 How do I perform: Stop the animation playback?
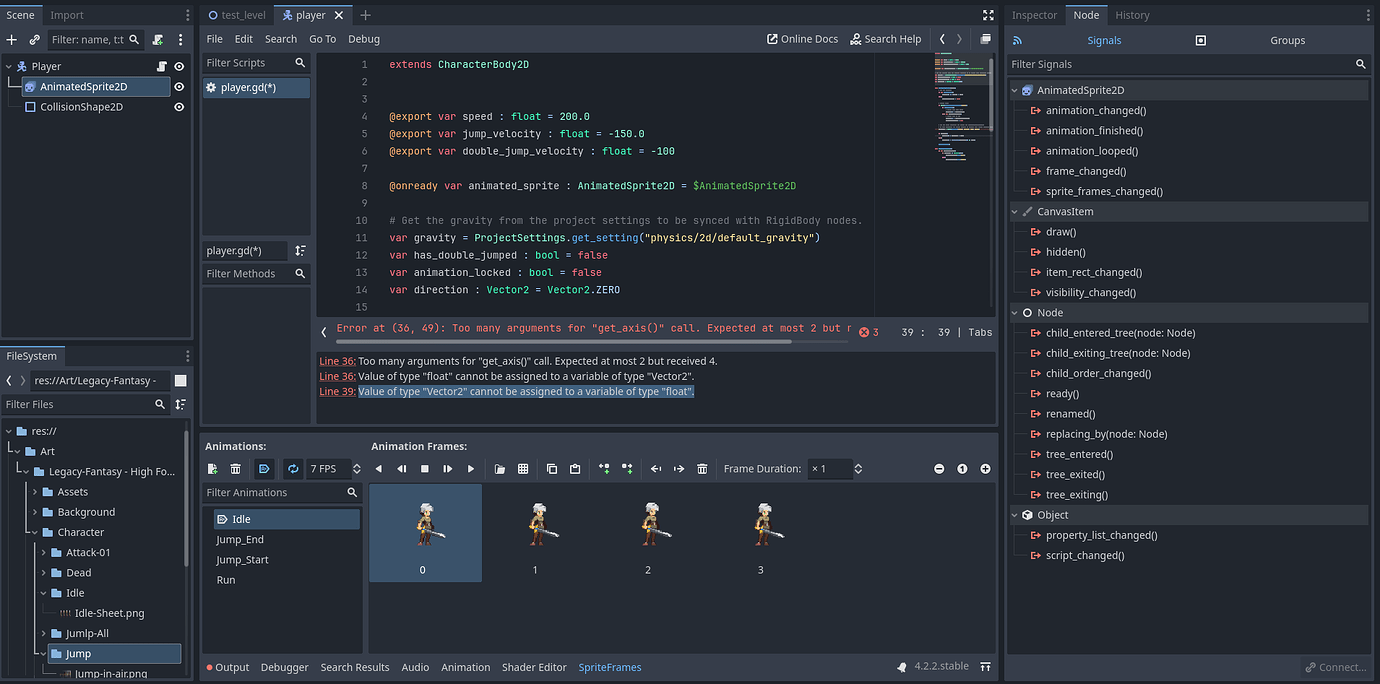point(425,469)
